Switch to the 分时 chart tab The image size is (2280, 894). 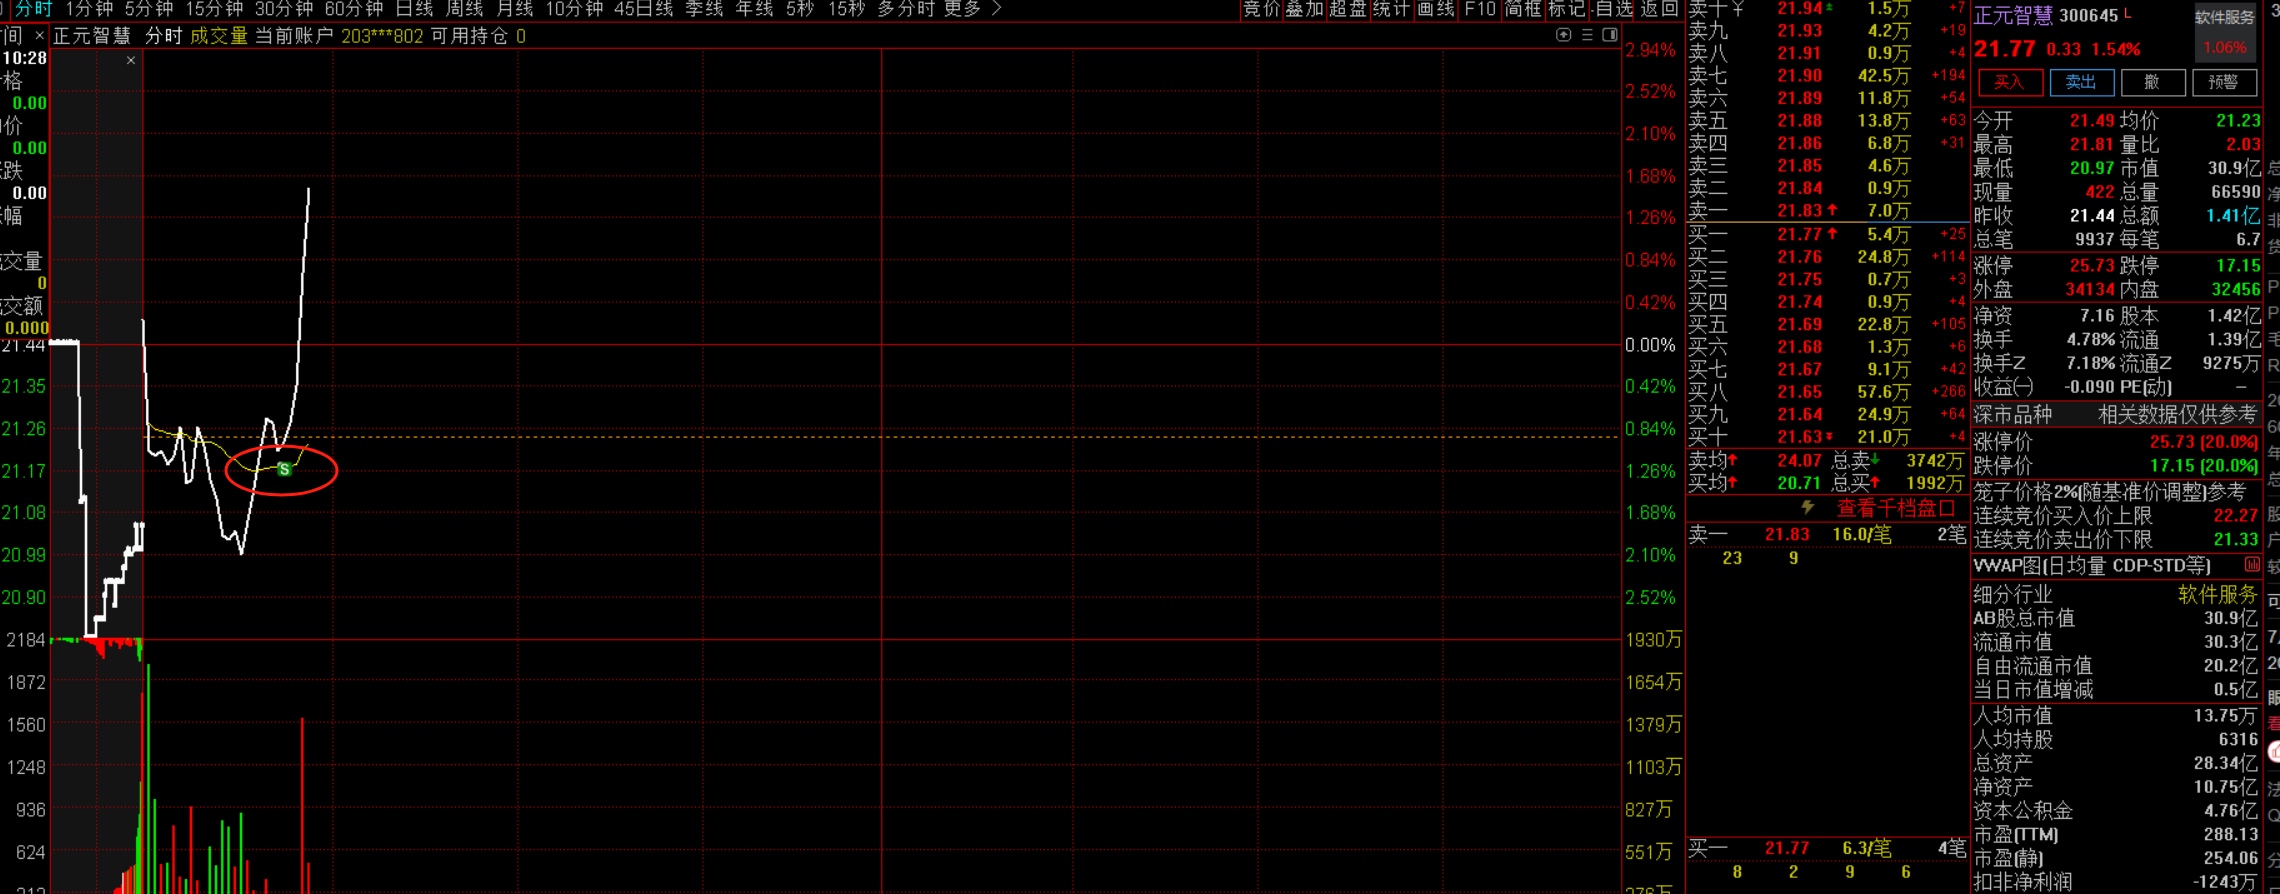(x=33, y=9)
